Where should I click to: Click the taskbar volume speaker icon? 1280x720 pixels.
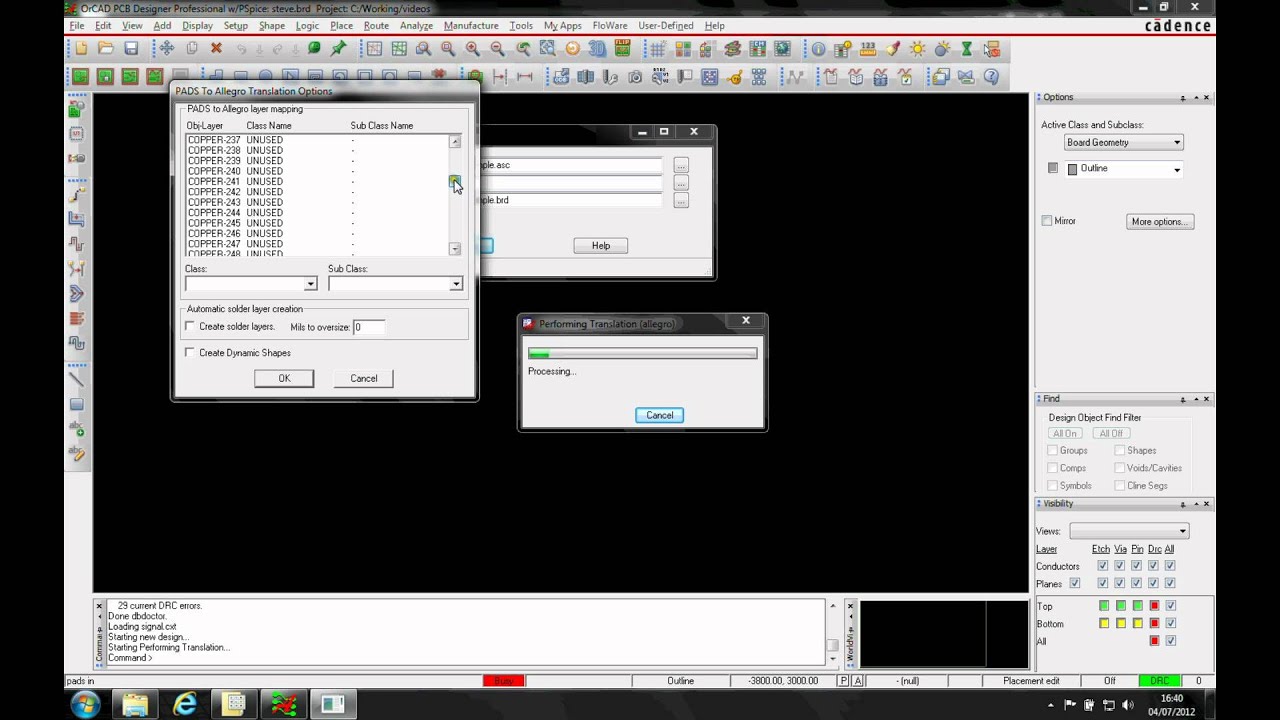click(1128, 705)
